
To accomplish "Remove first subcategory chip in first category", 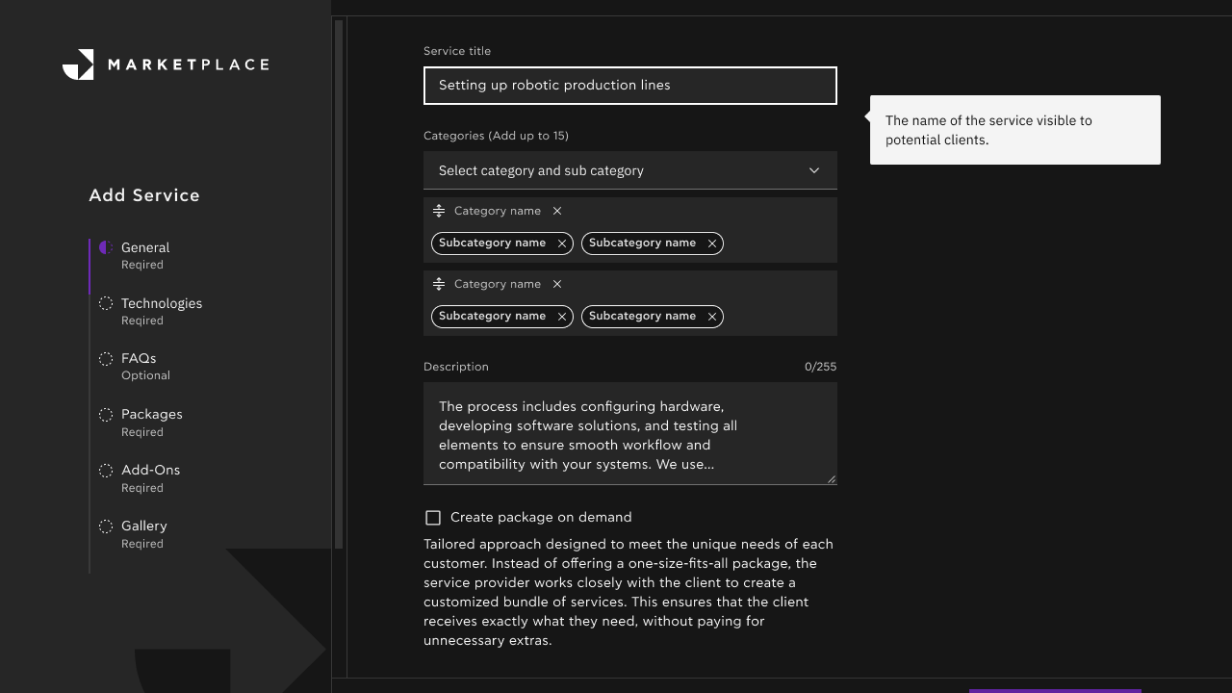I will click(562, 243).
